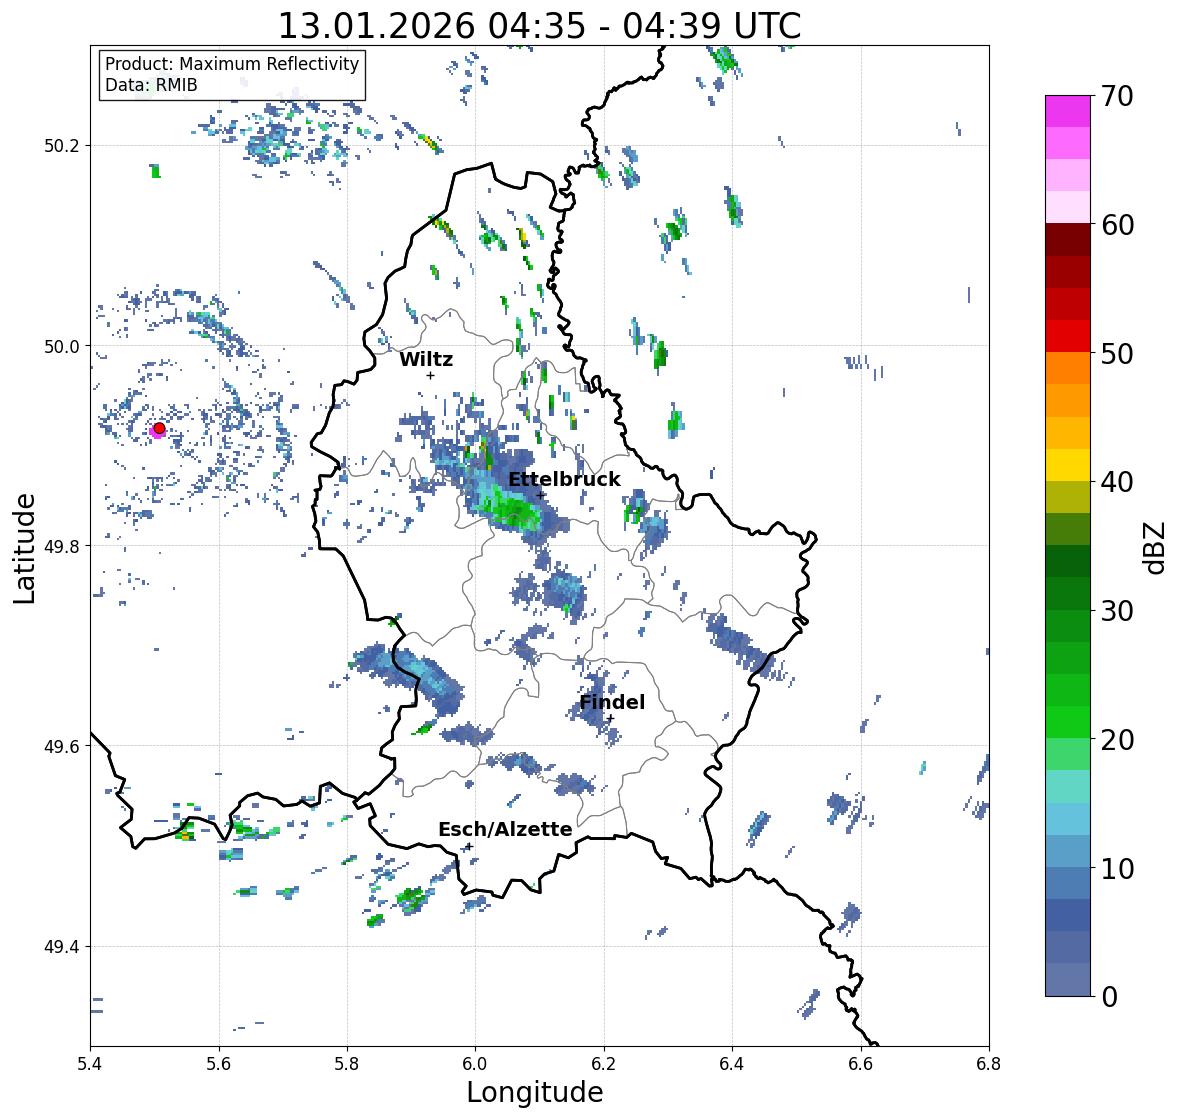Click the dark red swatch below 60
The image size is (1179, 1117).
tap(1068, 240)
